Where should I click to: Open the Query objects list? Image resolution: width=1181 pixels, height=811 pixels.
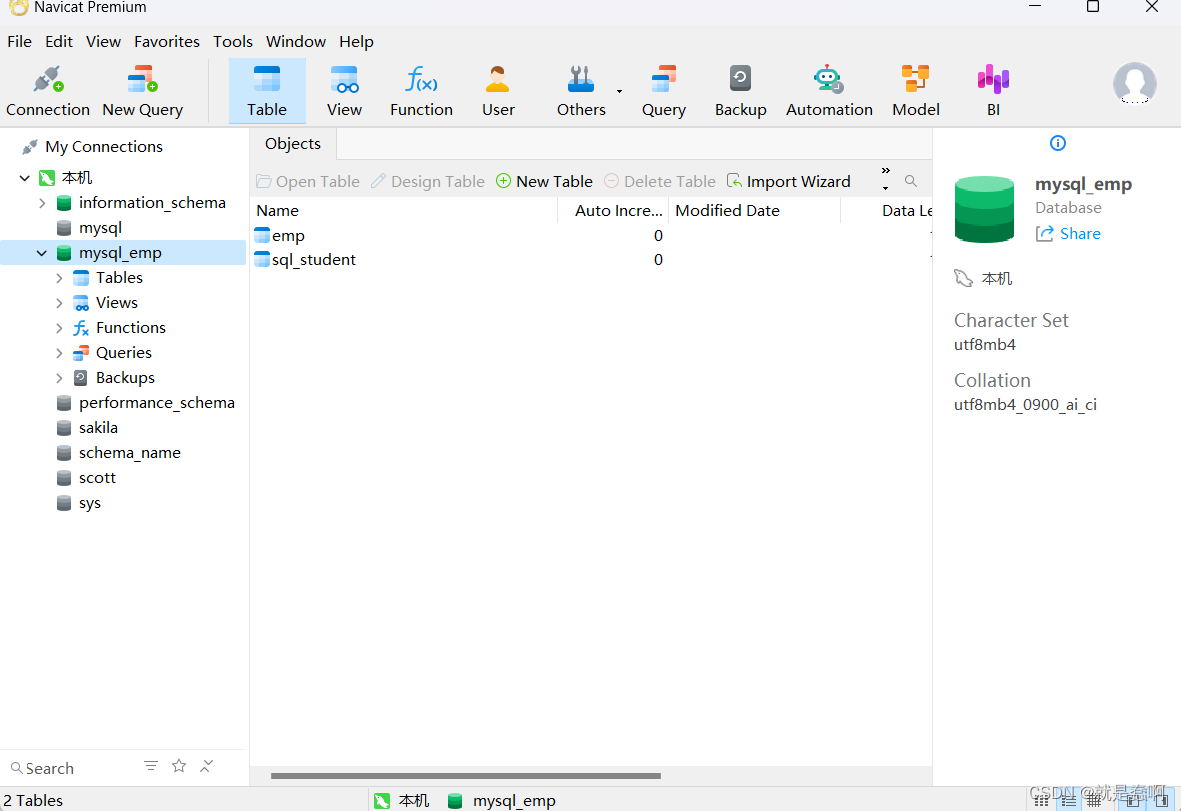[x=664, y=91]
